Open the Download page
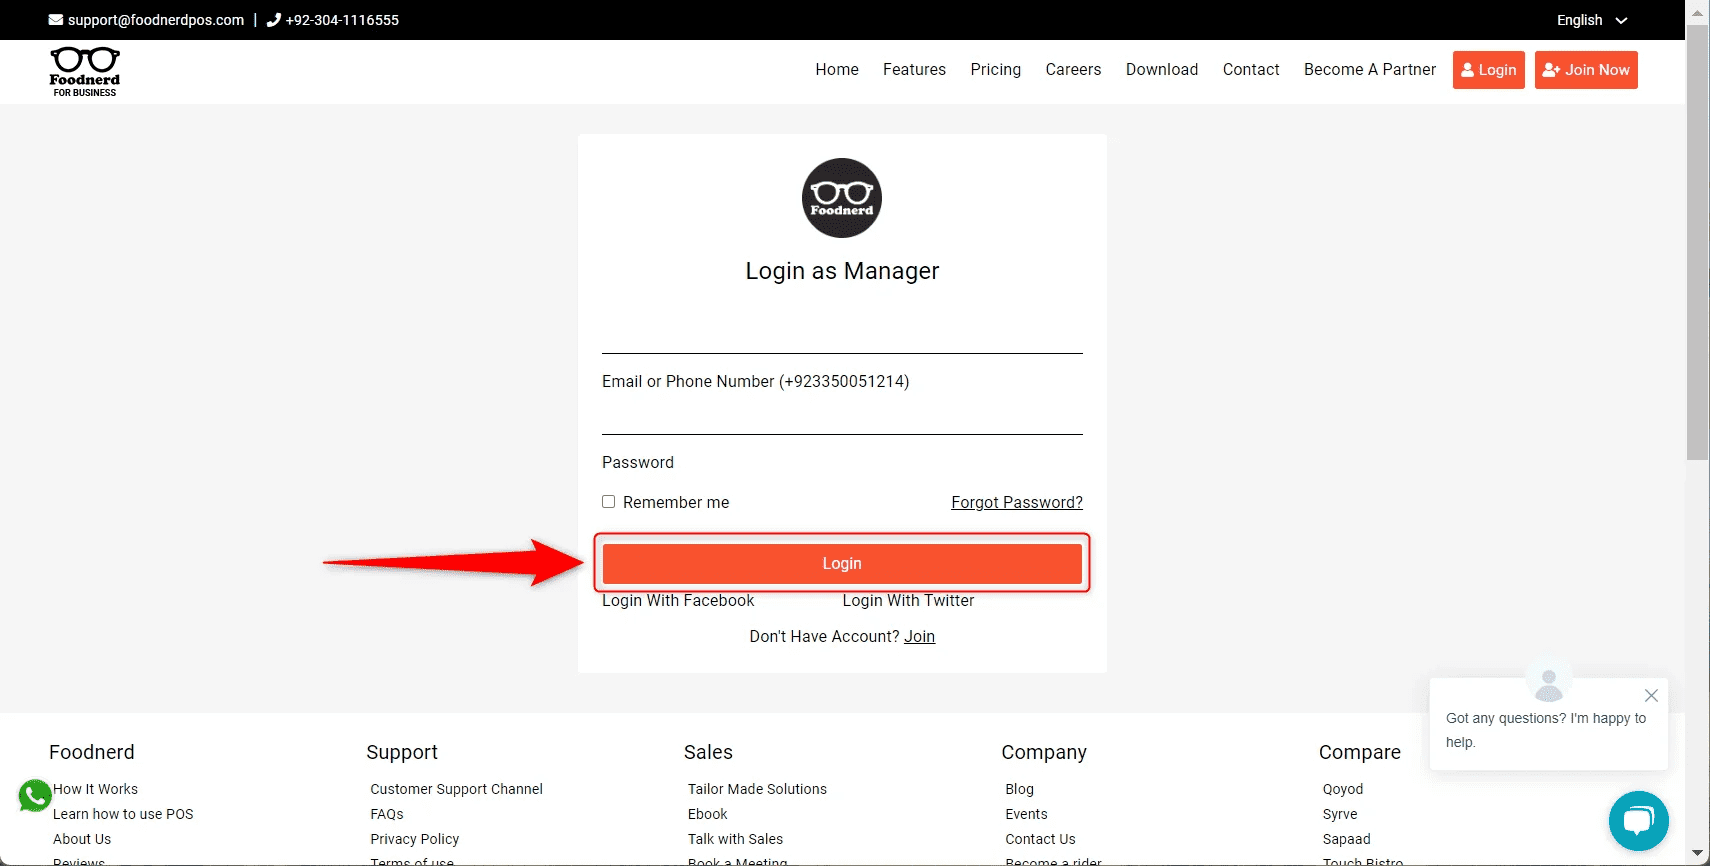Viewport: 1710px width, 866px height. [x=1162, y=70]
